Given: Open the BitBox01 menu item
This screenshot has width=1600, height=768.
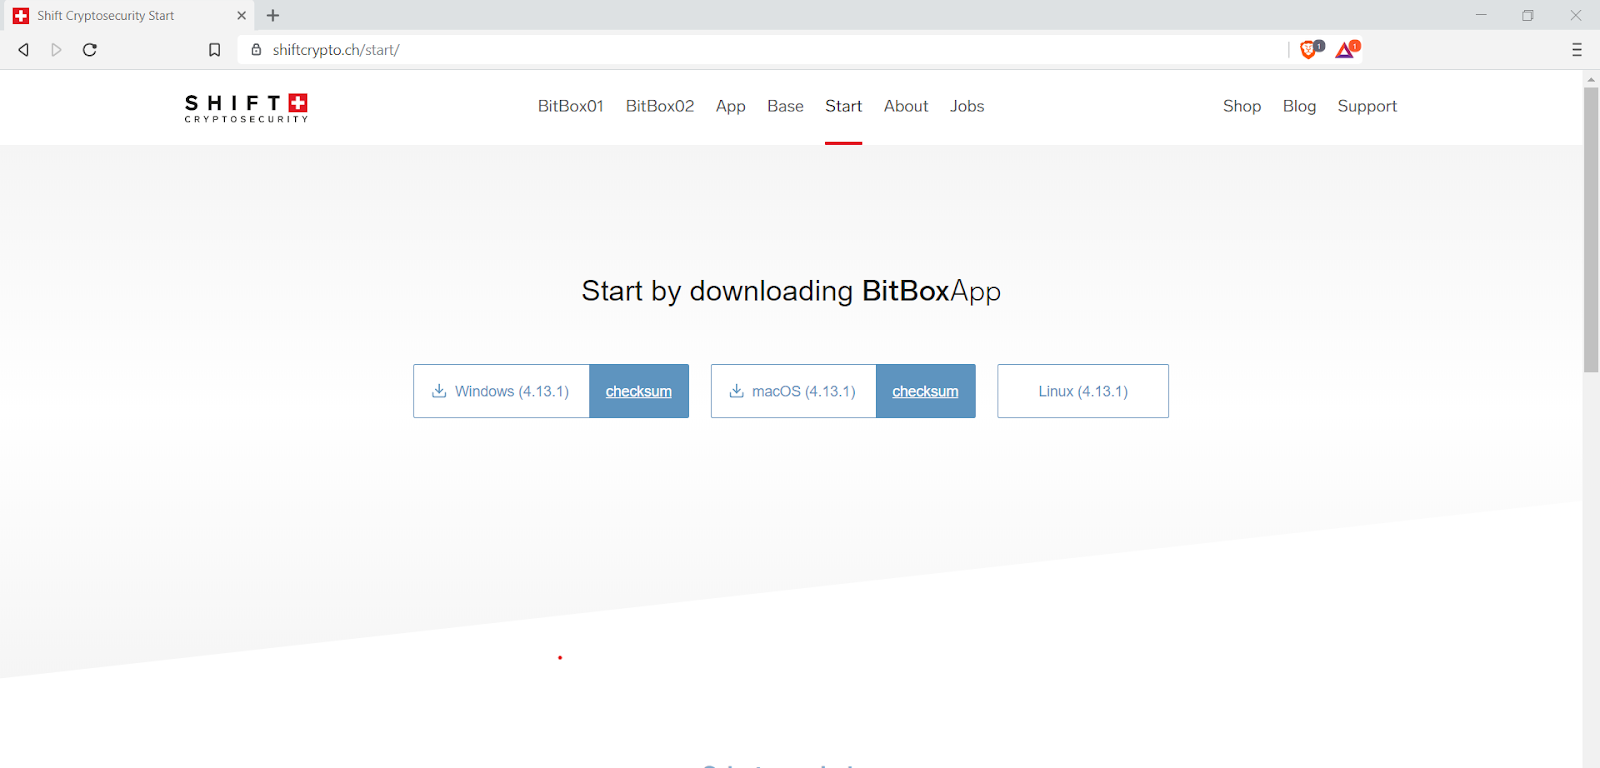Looking at the screenshot, I should point(571,106).
